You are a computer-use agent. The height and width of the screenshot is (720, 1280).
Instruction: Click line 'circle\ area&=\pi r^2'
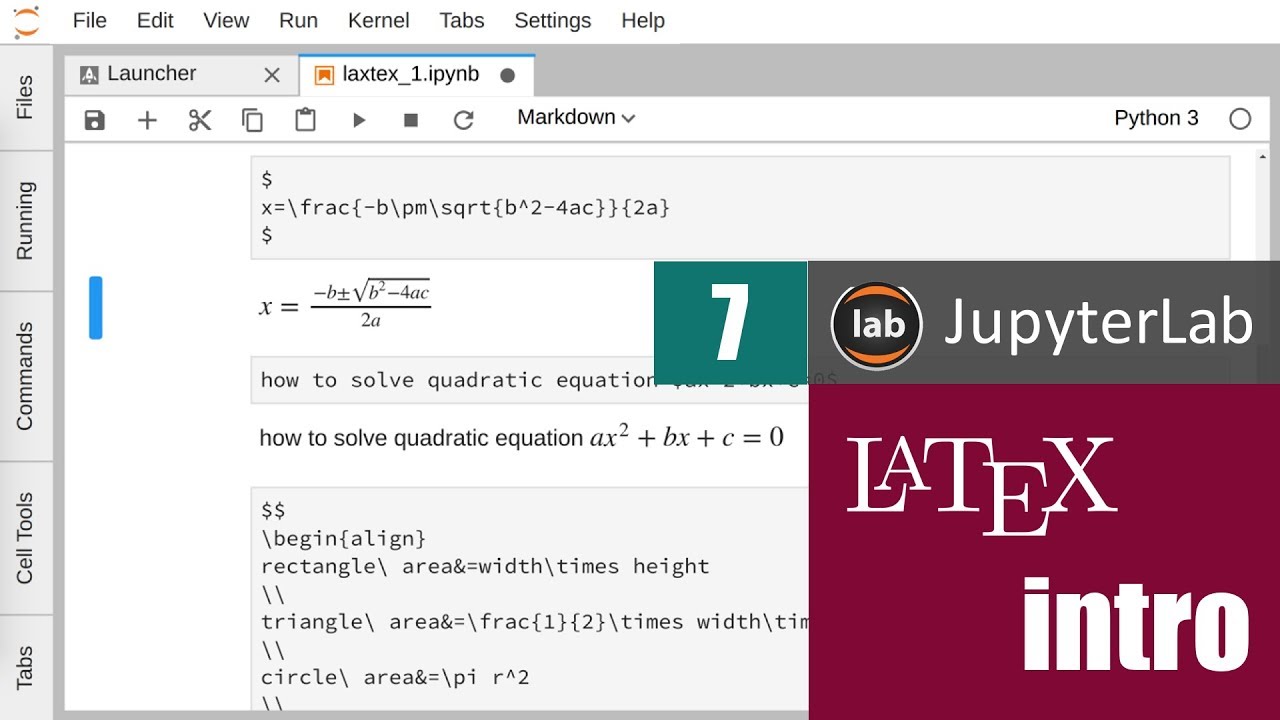[395, 677]
